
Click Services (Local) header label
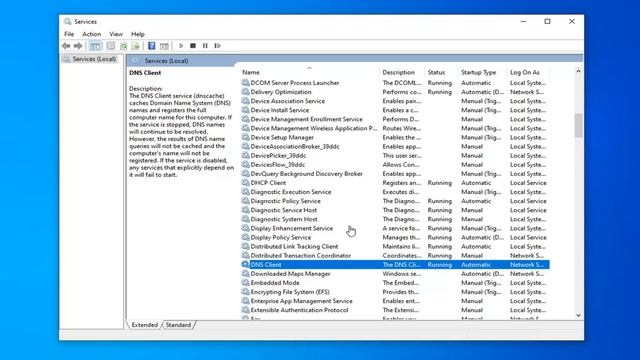167,61
